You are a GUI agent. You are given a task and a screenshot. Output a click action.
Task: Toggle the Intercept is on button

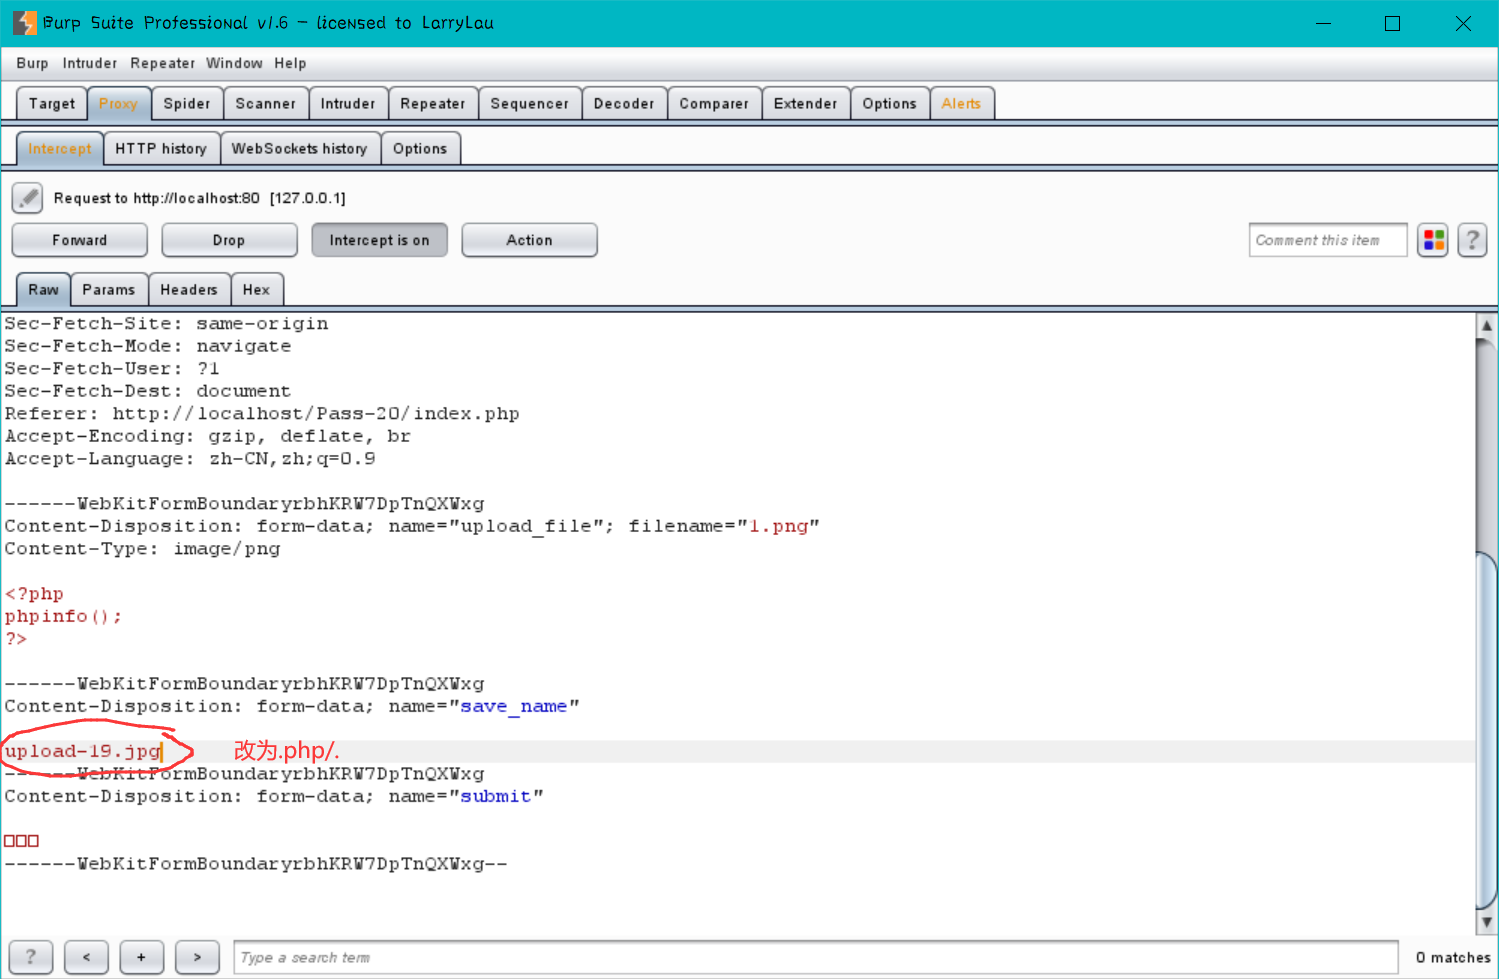tap(379, 240)
